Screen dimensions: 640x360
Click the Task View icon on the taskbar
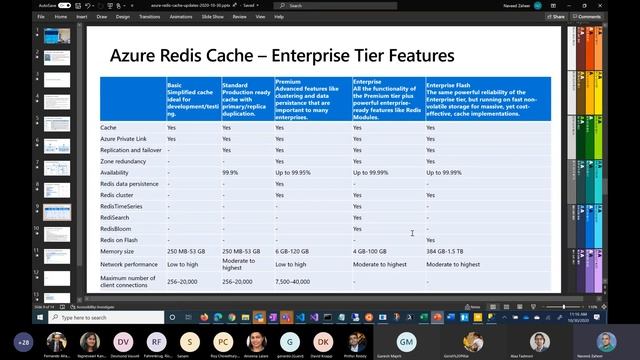click(188, 318)
